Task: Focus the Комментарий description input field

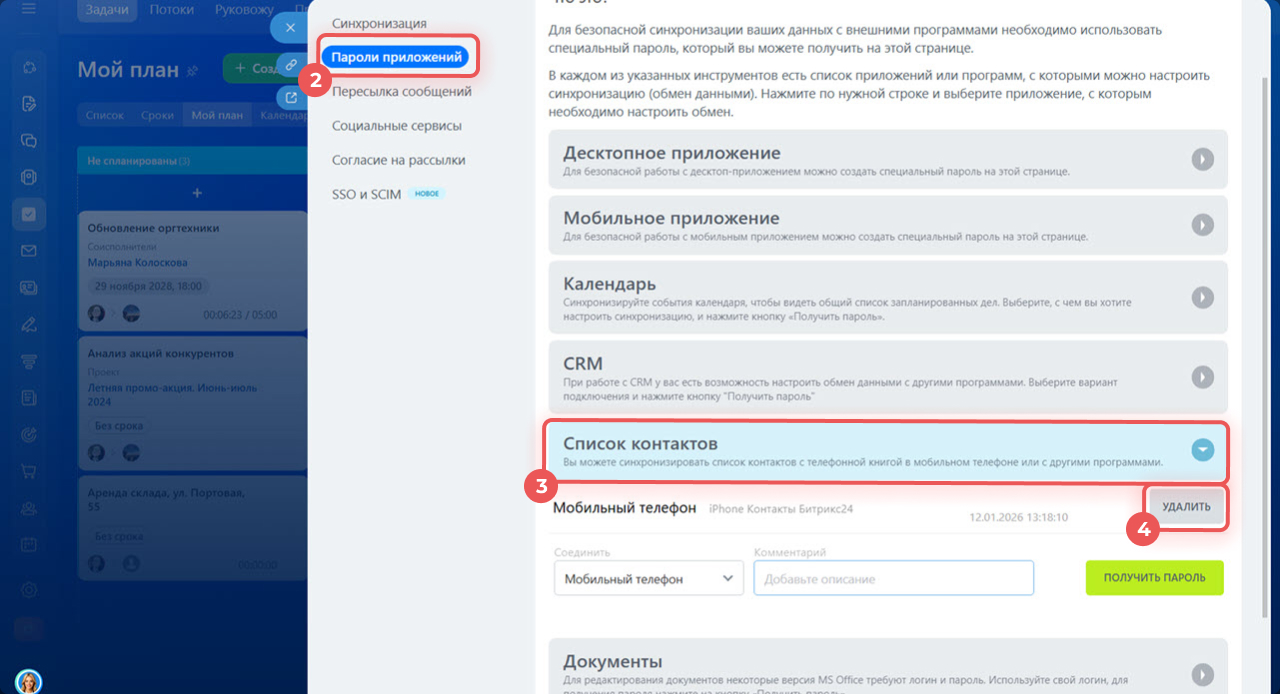Action: 893,578
